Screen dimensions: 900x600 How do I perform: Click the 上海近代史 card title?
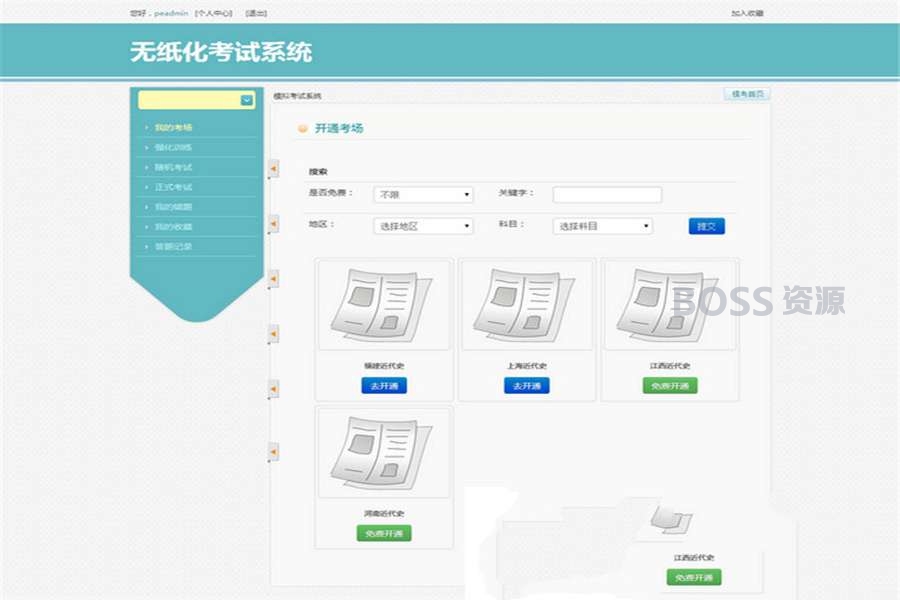[527, 366]
